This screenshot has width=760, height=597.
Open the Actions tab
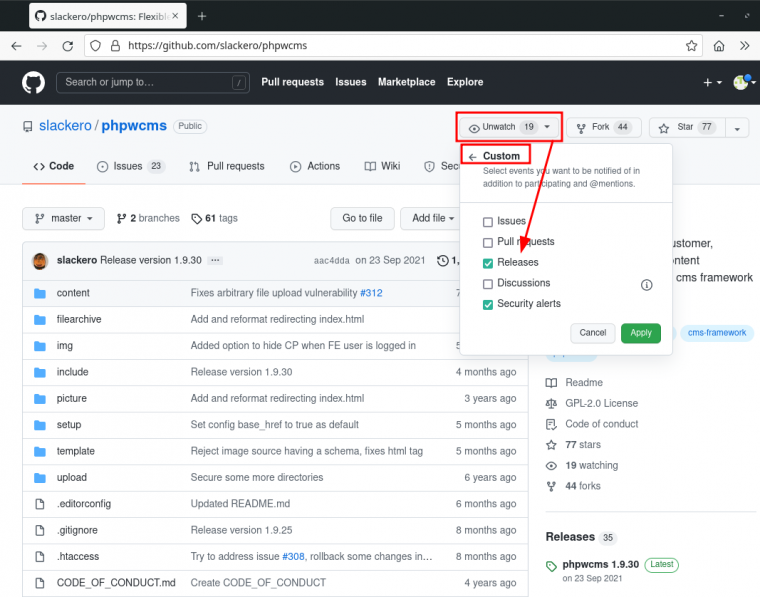click(x=315, y=166)
